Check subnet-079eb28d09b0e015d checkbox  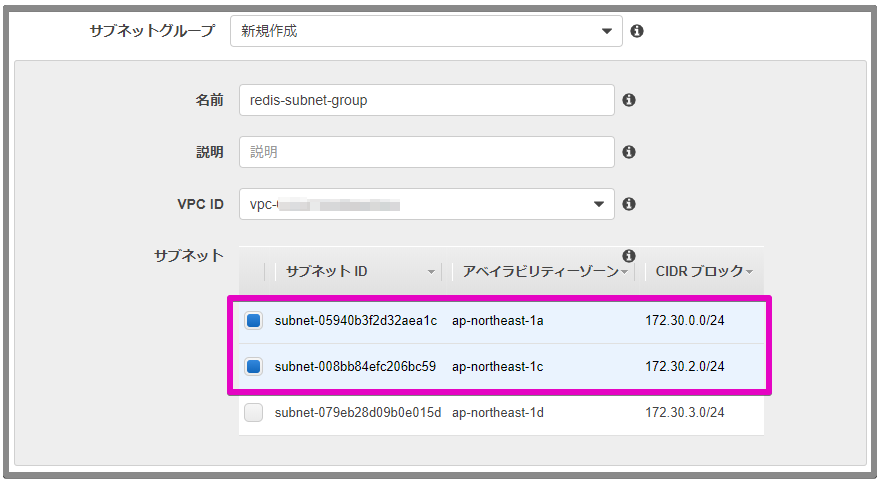click(x=254, y=413)
